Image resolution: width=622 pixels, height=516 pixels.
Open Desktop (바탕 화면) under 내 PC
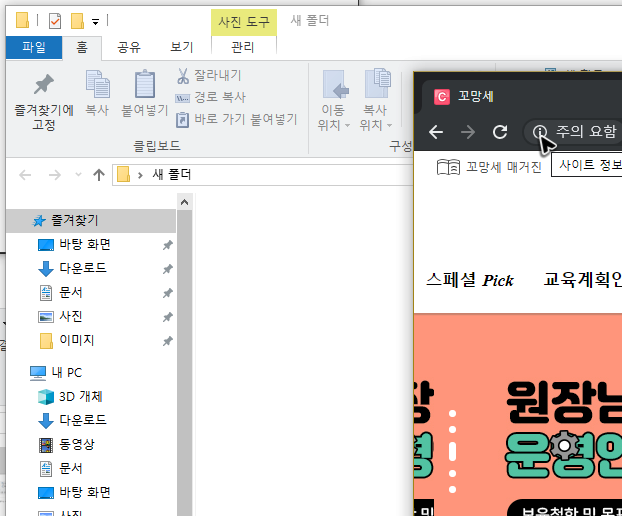click(74, 493)
